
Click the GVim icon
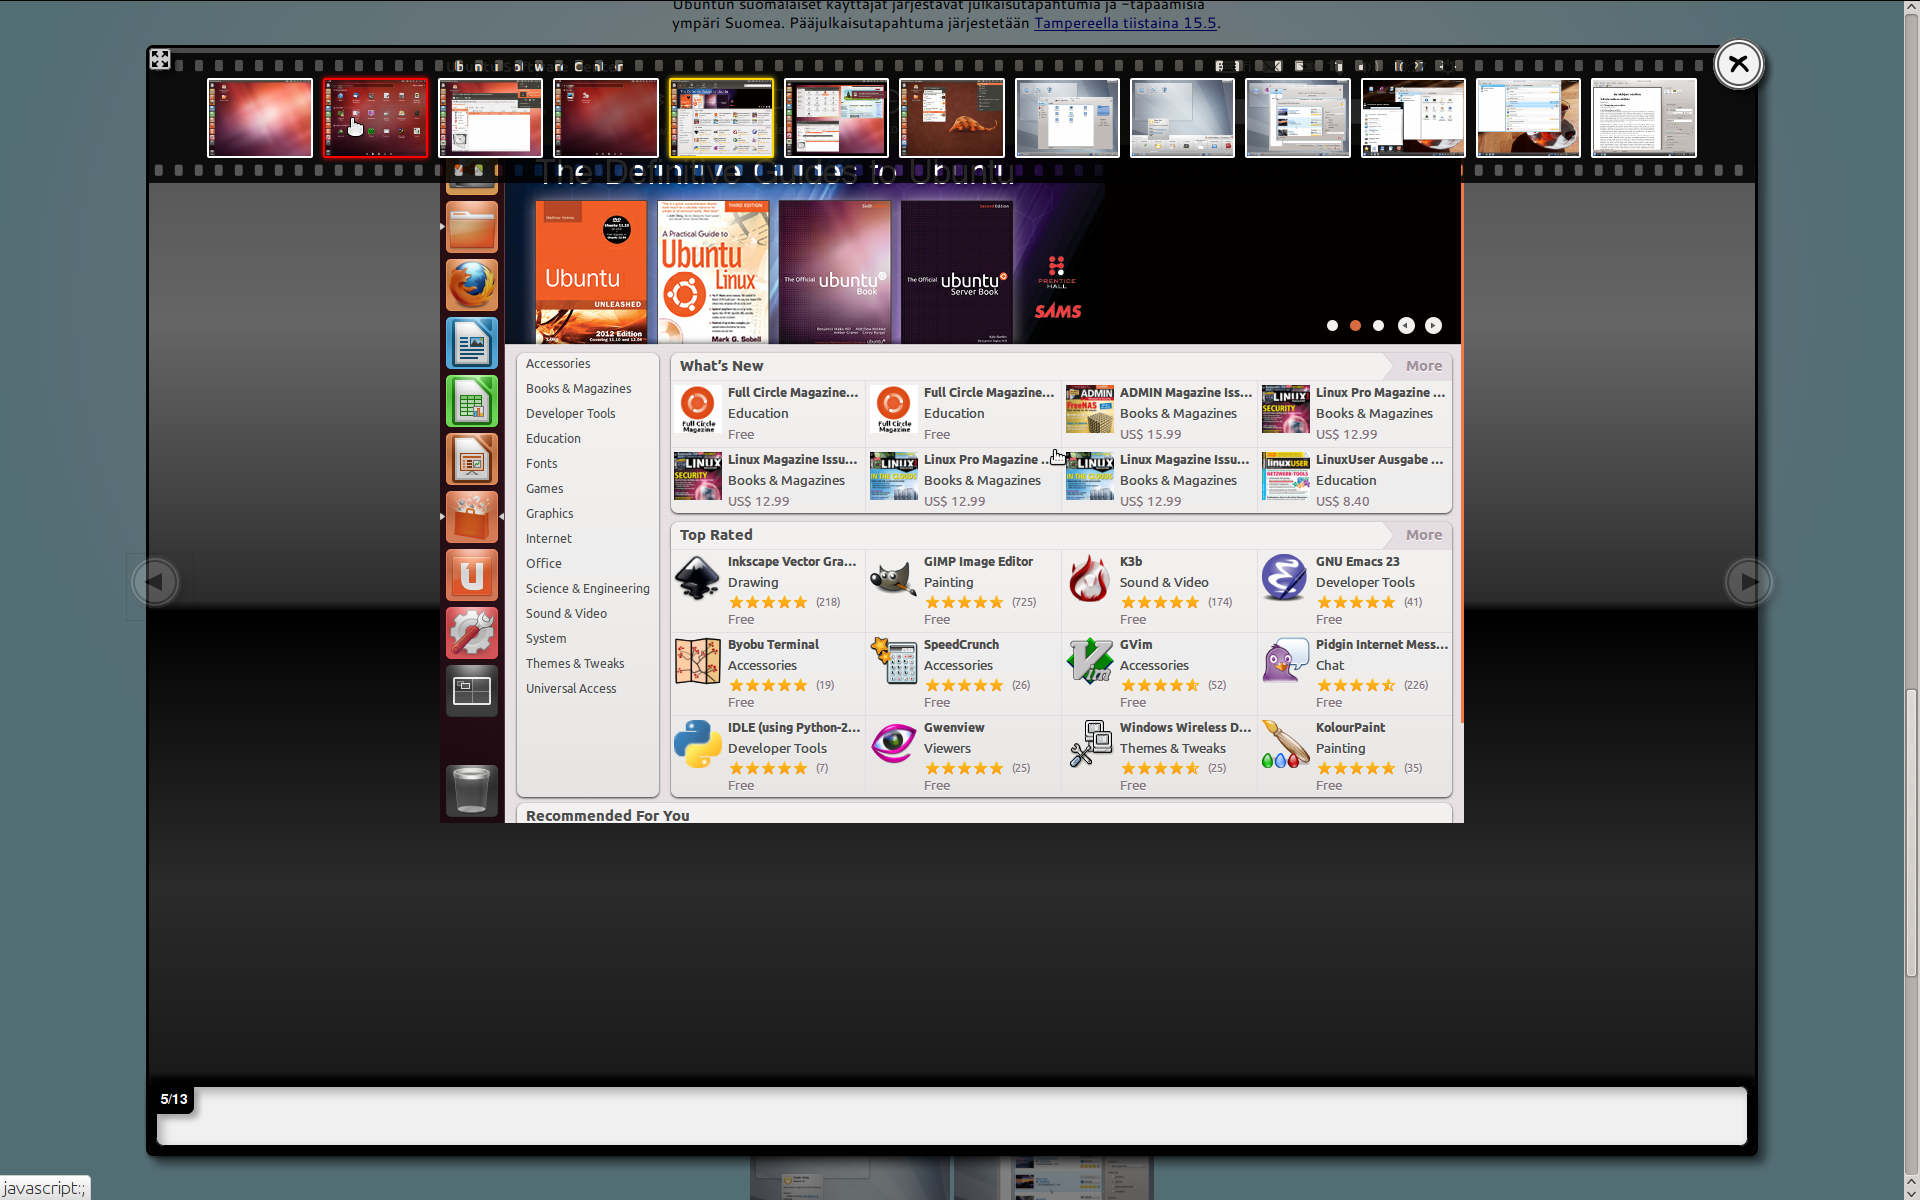click(1089, 662)
